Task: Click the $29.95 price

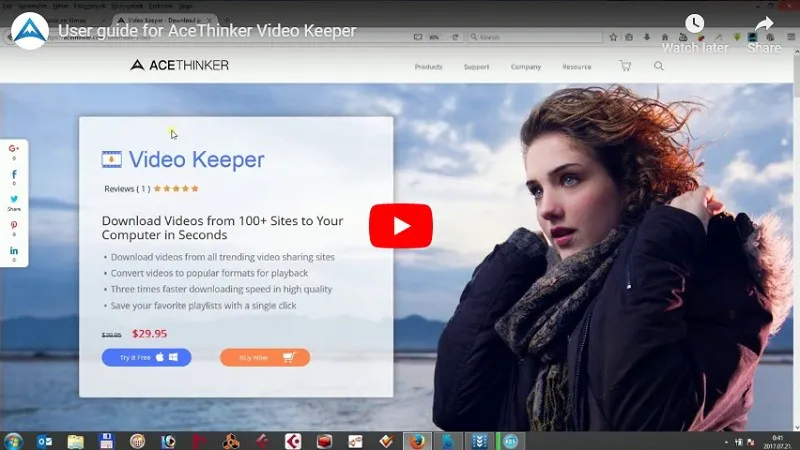Action: click(149, 334)
